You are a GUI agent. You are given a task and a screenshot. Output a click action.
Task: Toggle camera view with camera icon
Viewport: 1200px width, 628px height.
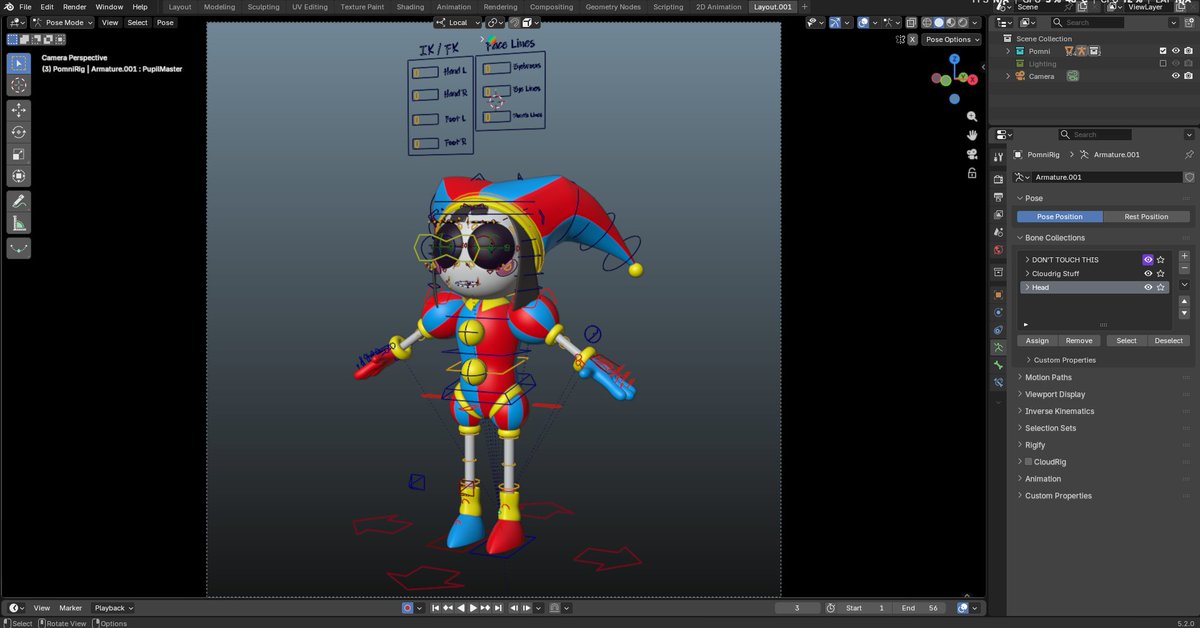[972, 153]
